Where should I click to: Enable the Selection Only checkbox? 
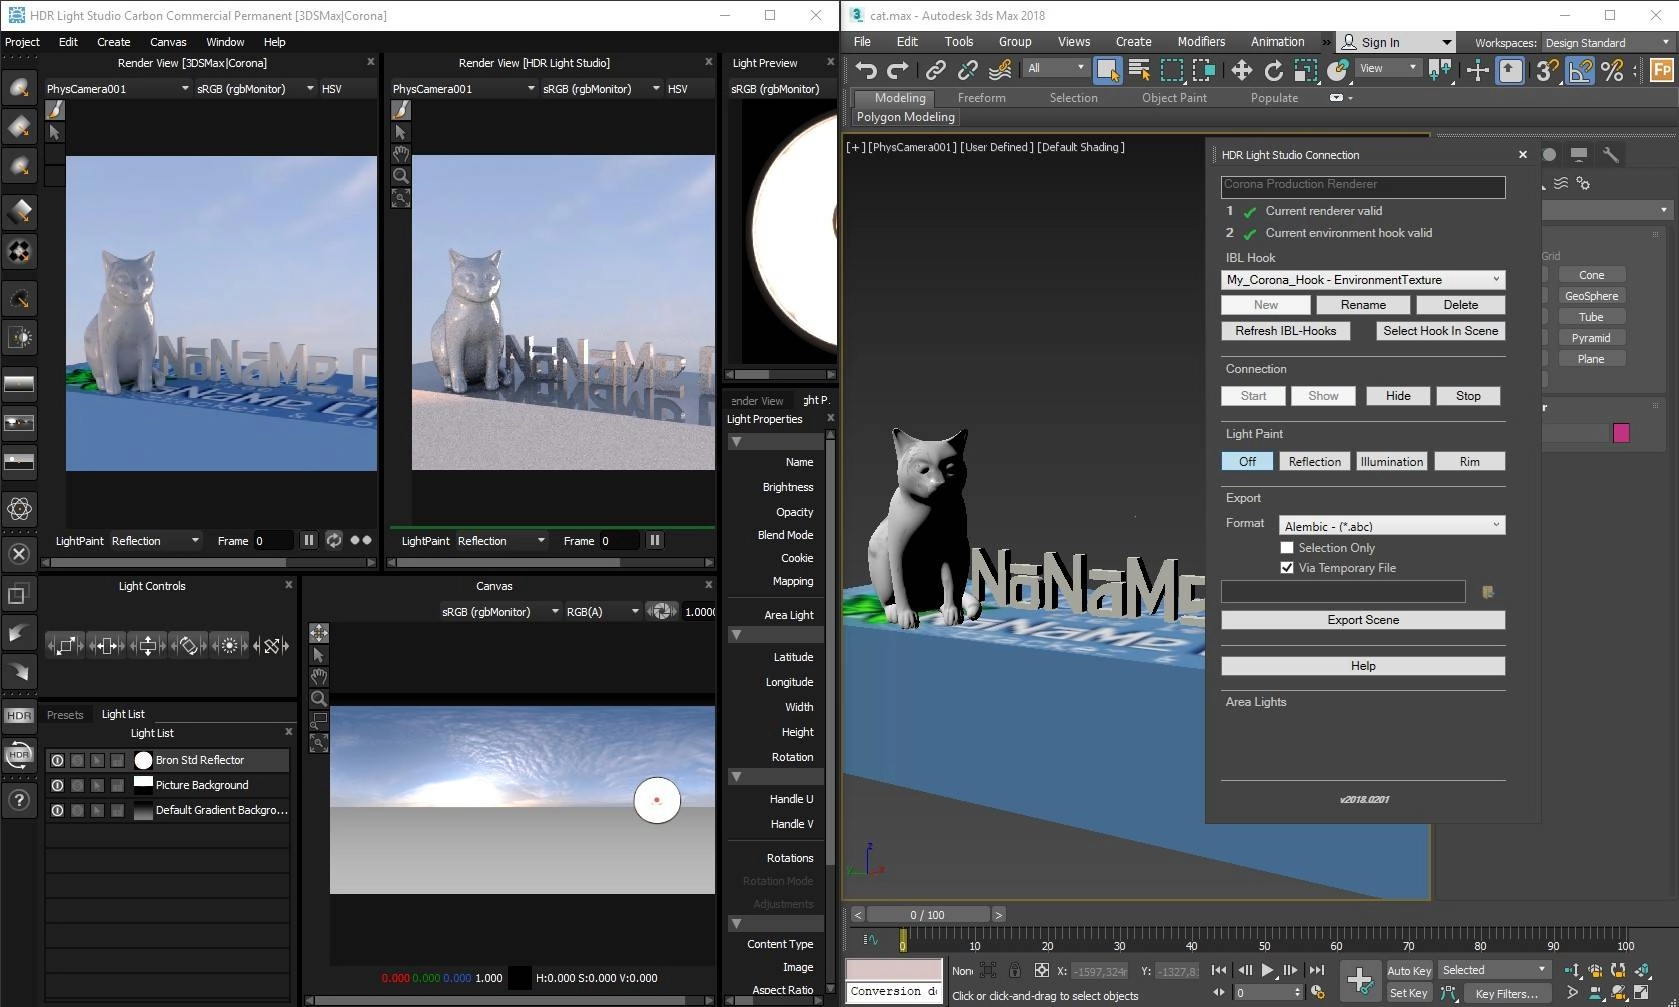pos(1287,548)
